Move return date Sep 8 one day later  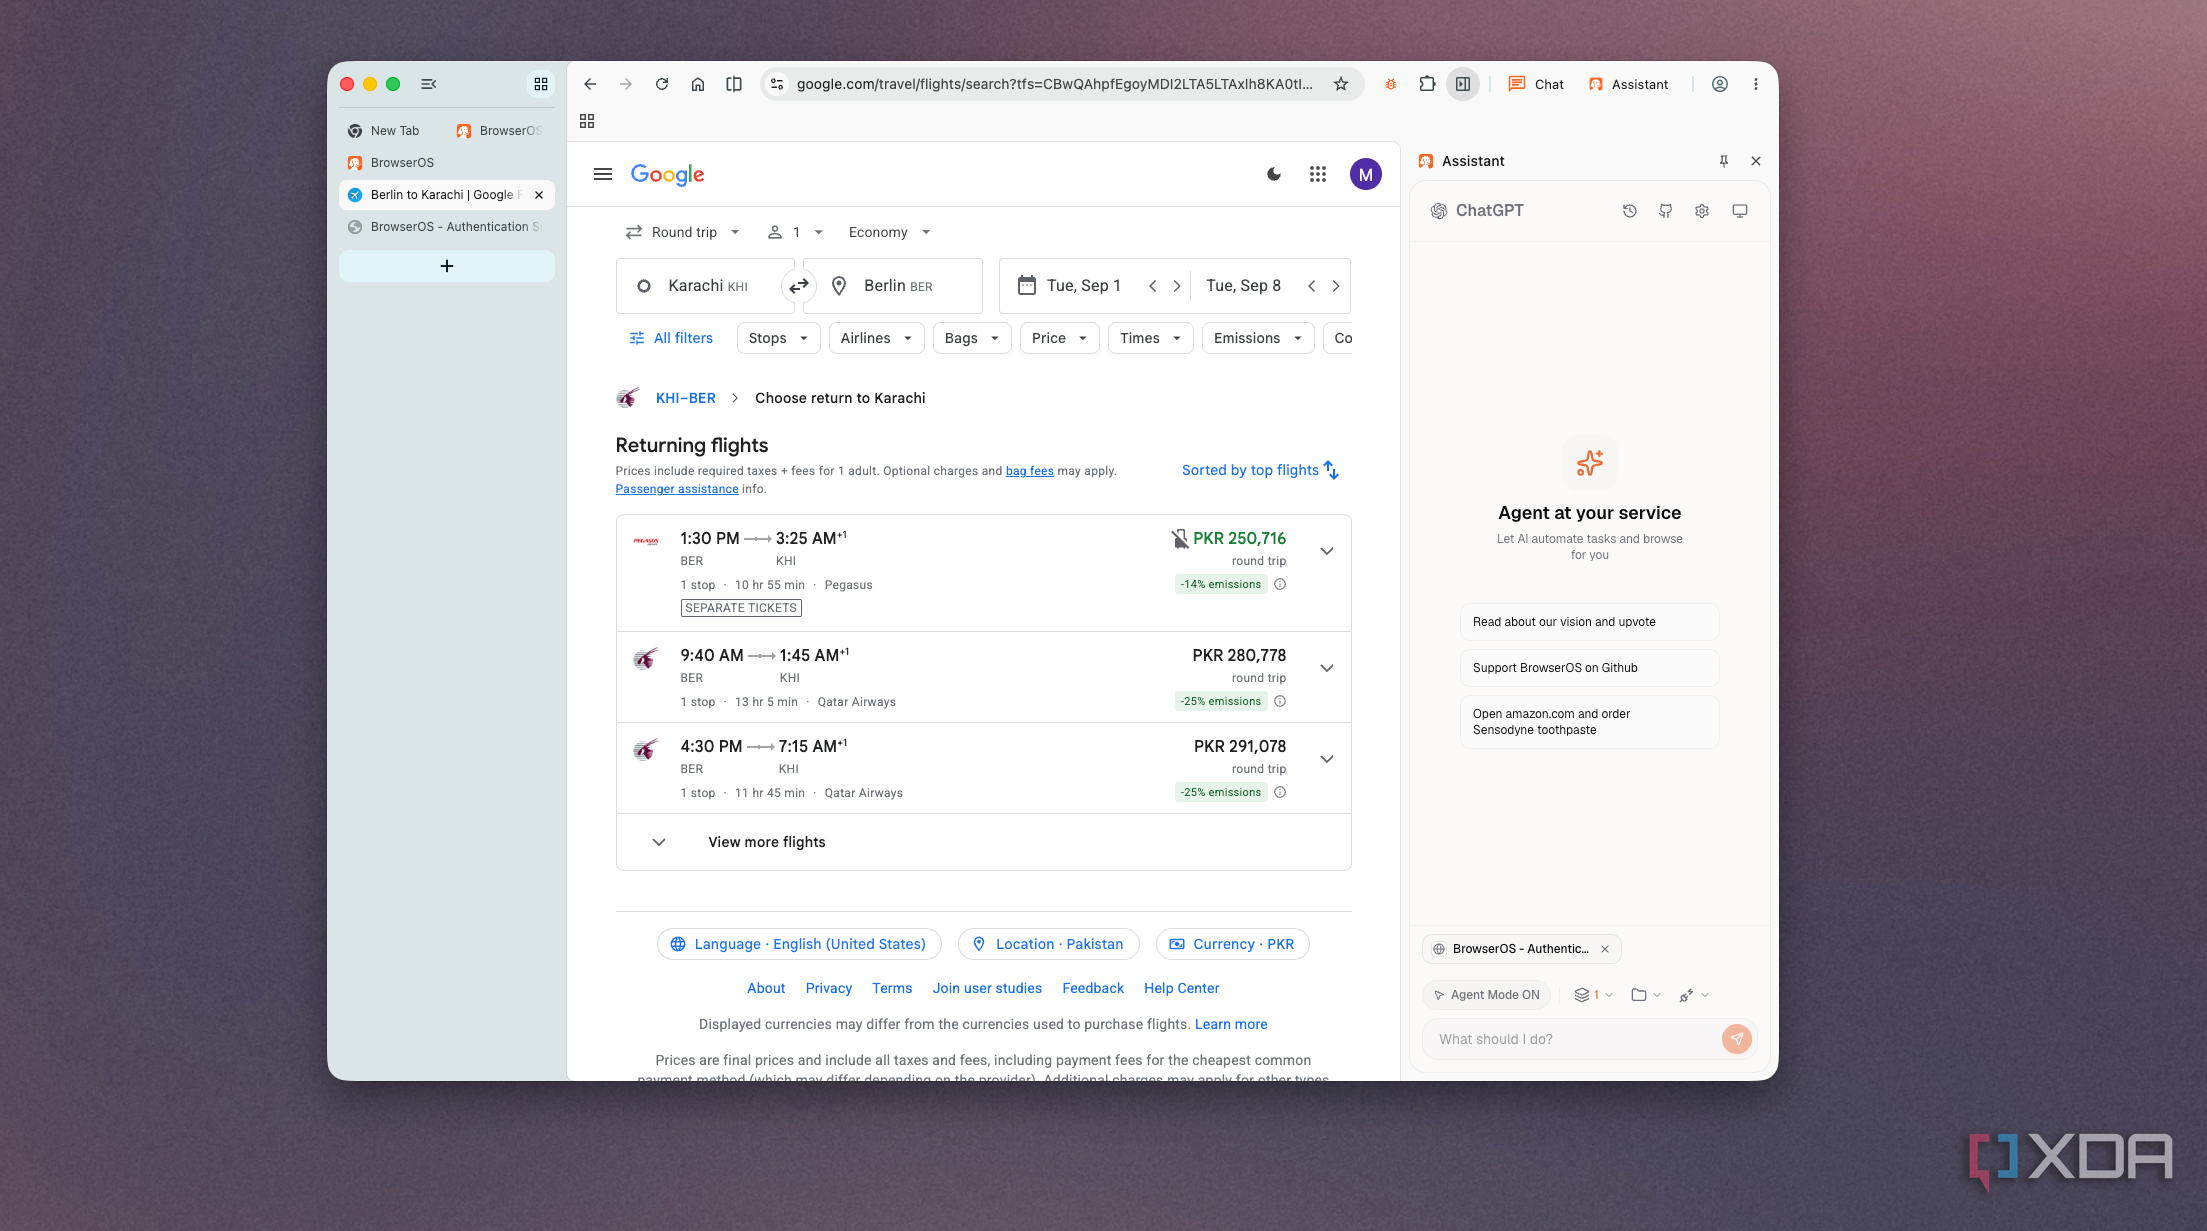point(1336,286)
